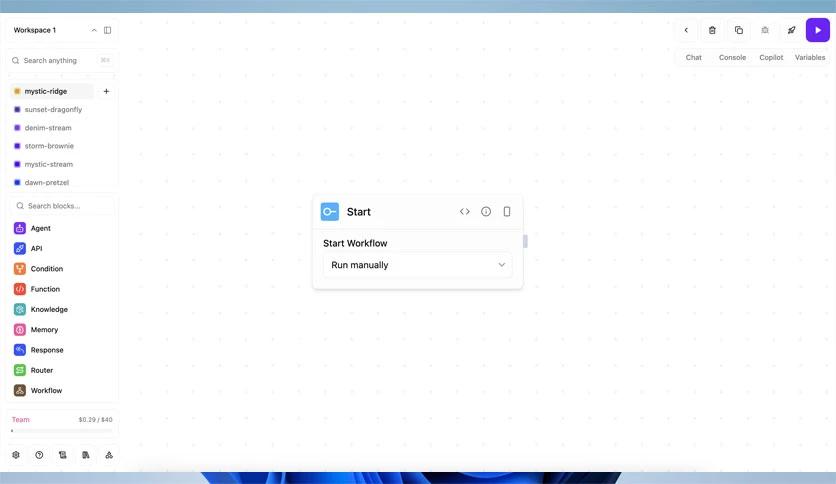Click the Start block title text
Viewport: 836px width, 484px height.
point(358,212)
